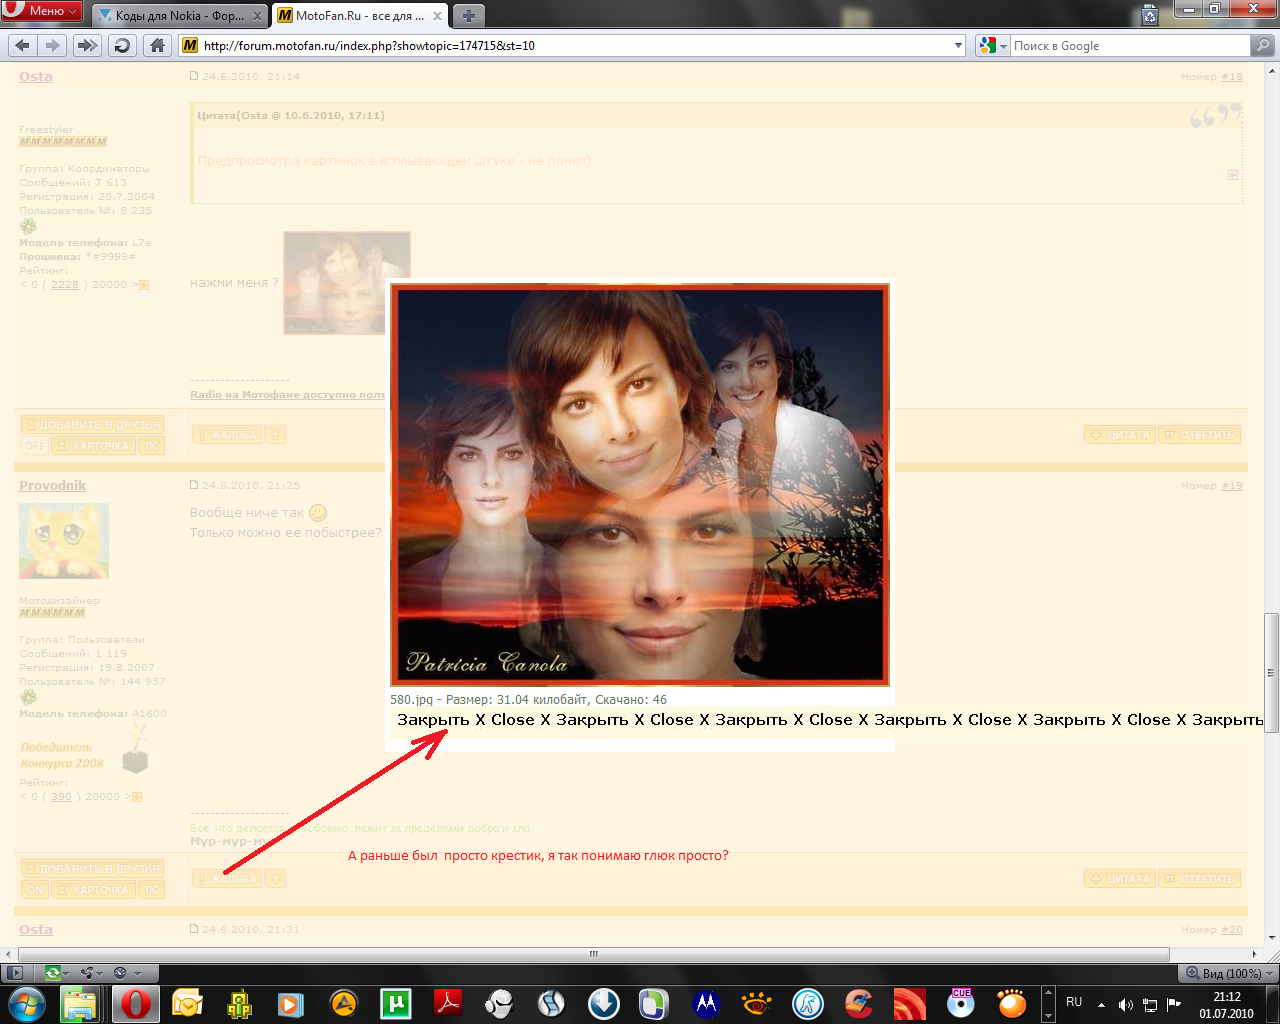The image size is (1280, 1024).
Task: Click the Opera Link sync icon
Action: pos(52,972)
